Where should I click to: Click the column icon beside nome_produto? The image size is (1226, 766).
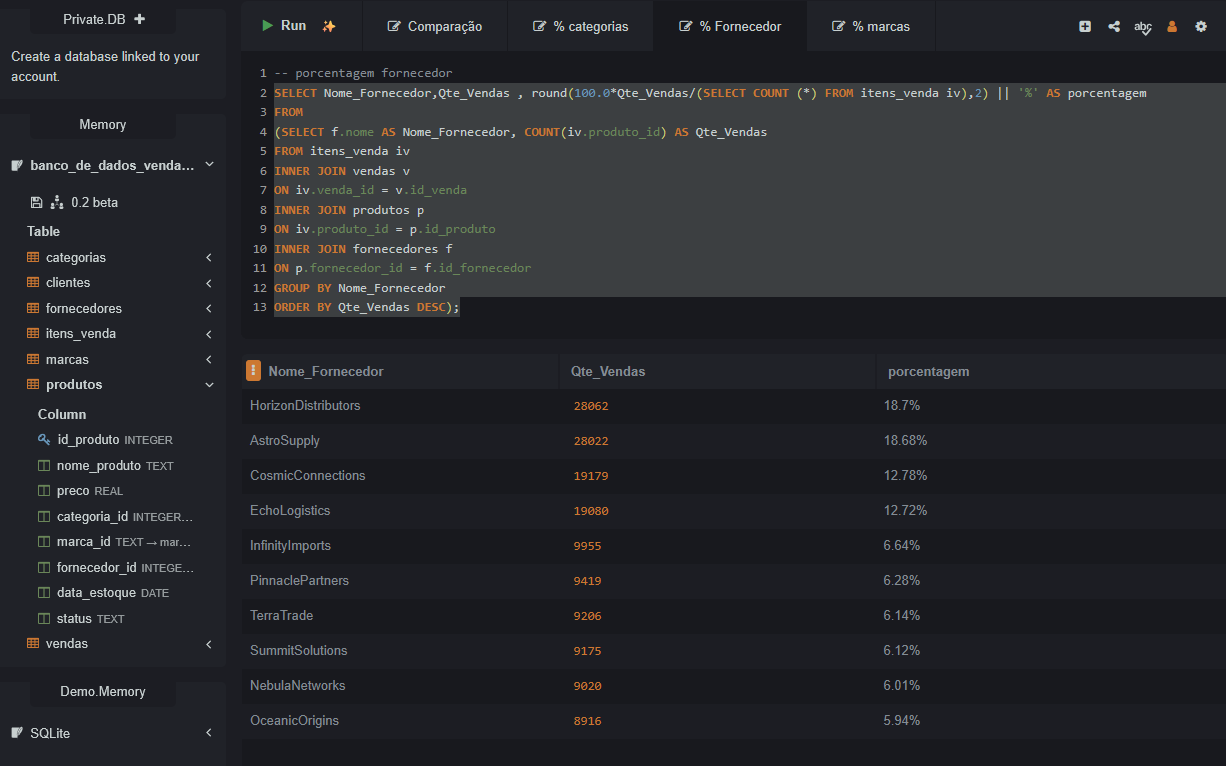point(44,466)
